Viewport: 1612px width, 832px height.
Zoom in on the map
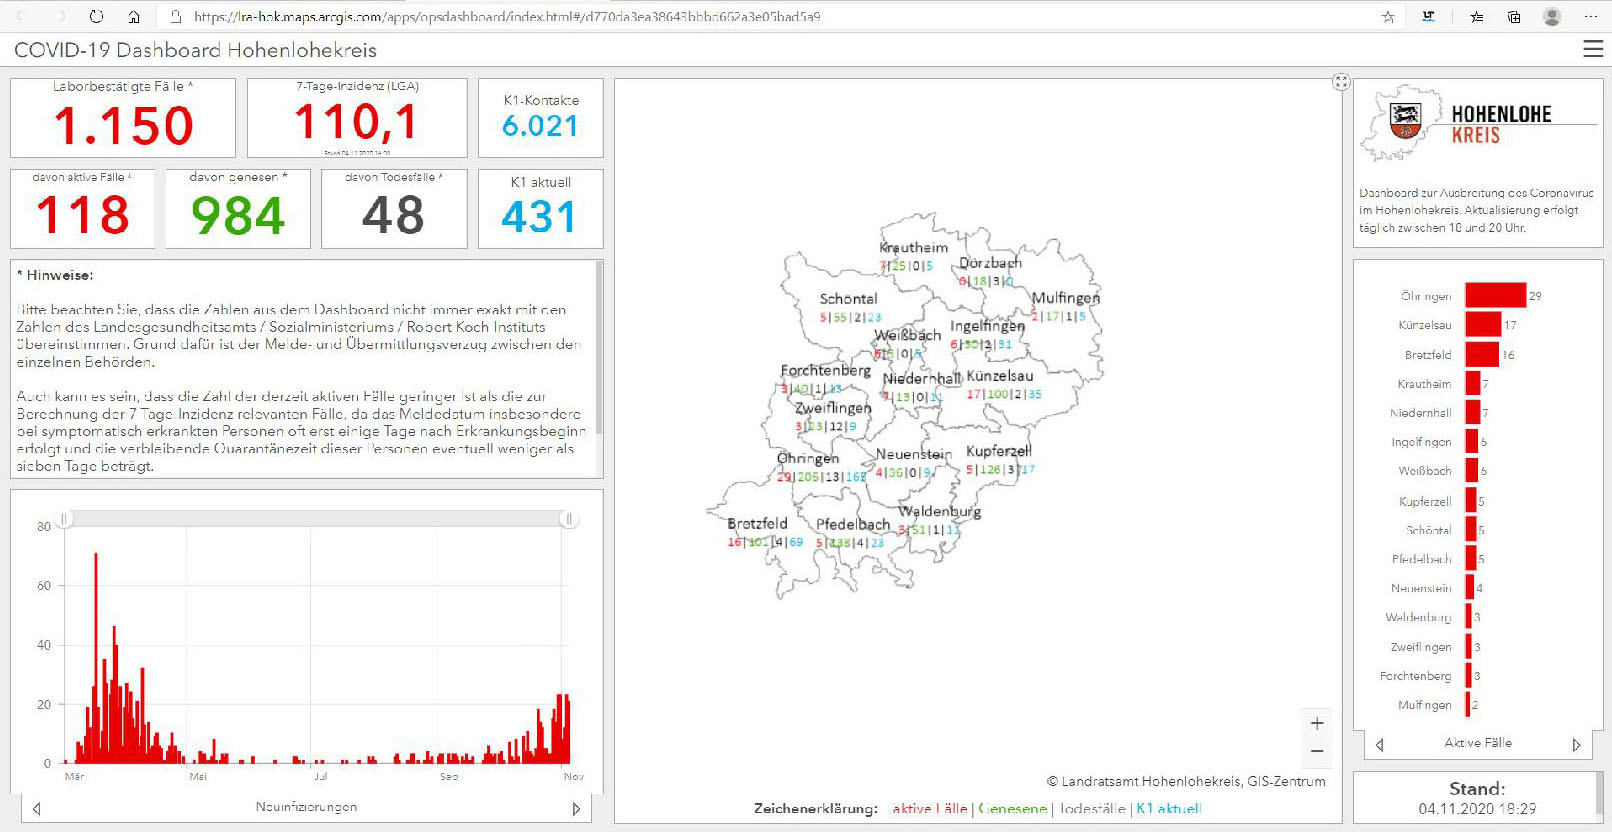1317,723
